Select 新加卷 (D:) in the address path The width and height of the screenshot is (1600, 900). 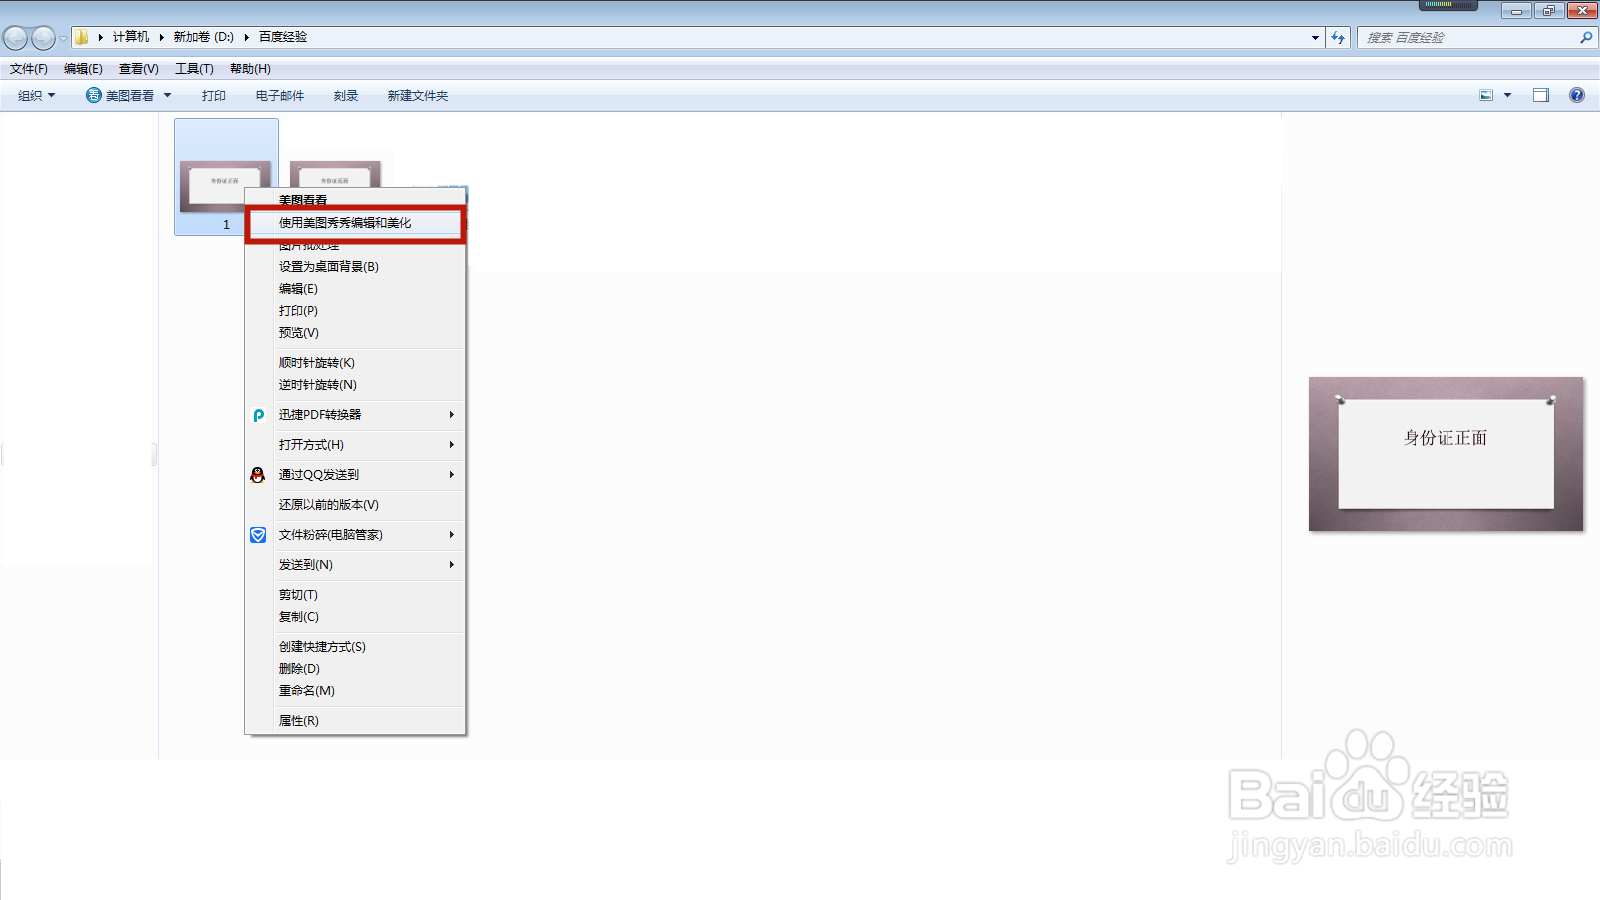203,37
